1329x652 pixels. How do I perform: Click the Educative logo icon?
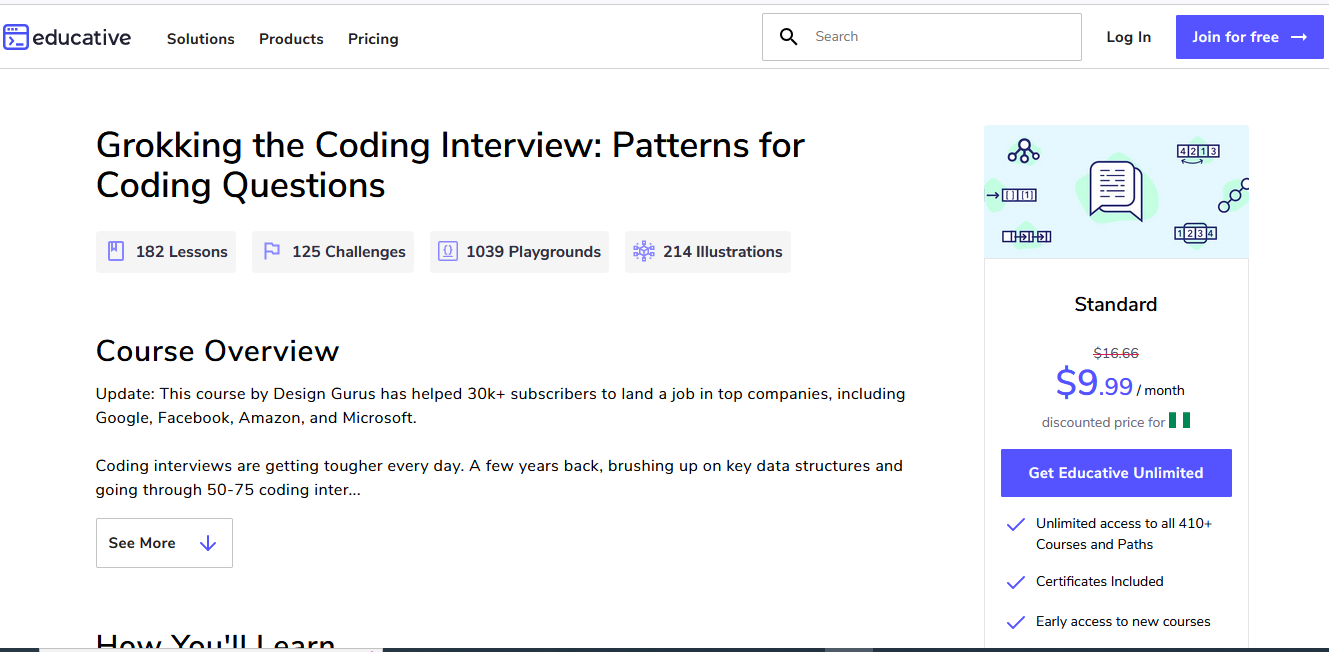15,38
